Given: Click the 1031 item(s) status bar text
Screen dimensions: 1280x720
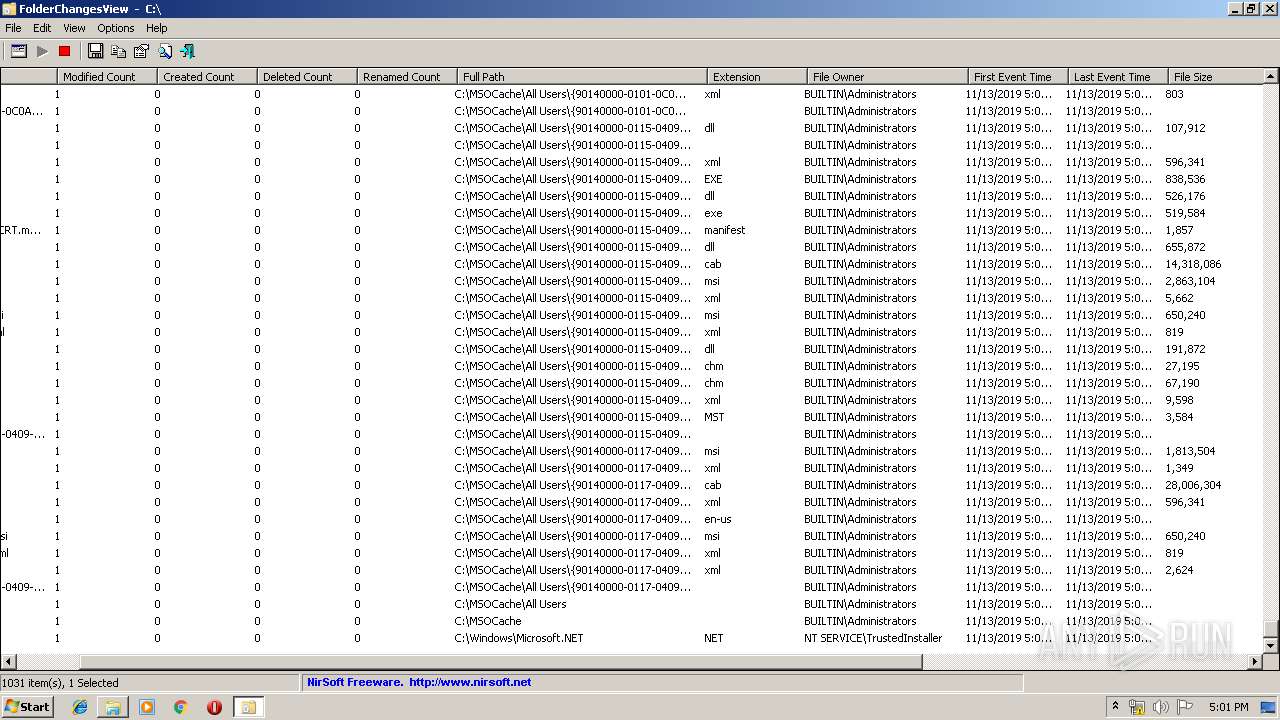Looking at the screenshot, I should click(60, 682).
